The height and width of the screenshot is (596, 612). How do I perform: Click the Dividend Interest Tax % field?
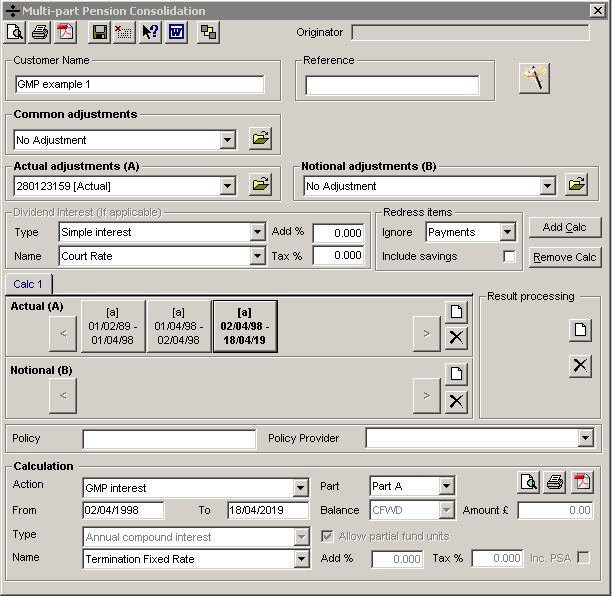tap(338, 256)
